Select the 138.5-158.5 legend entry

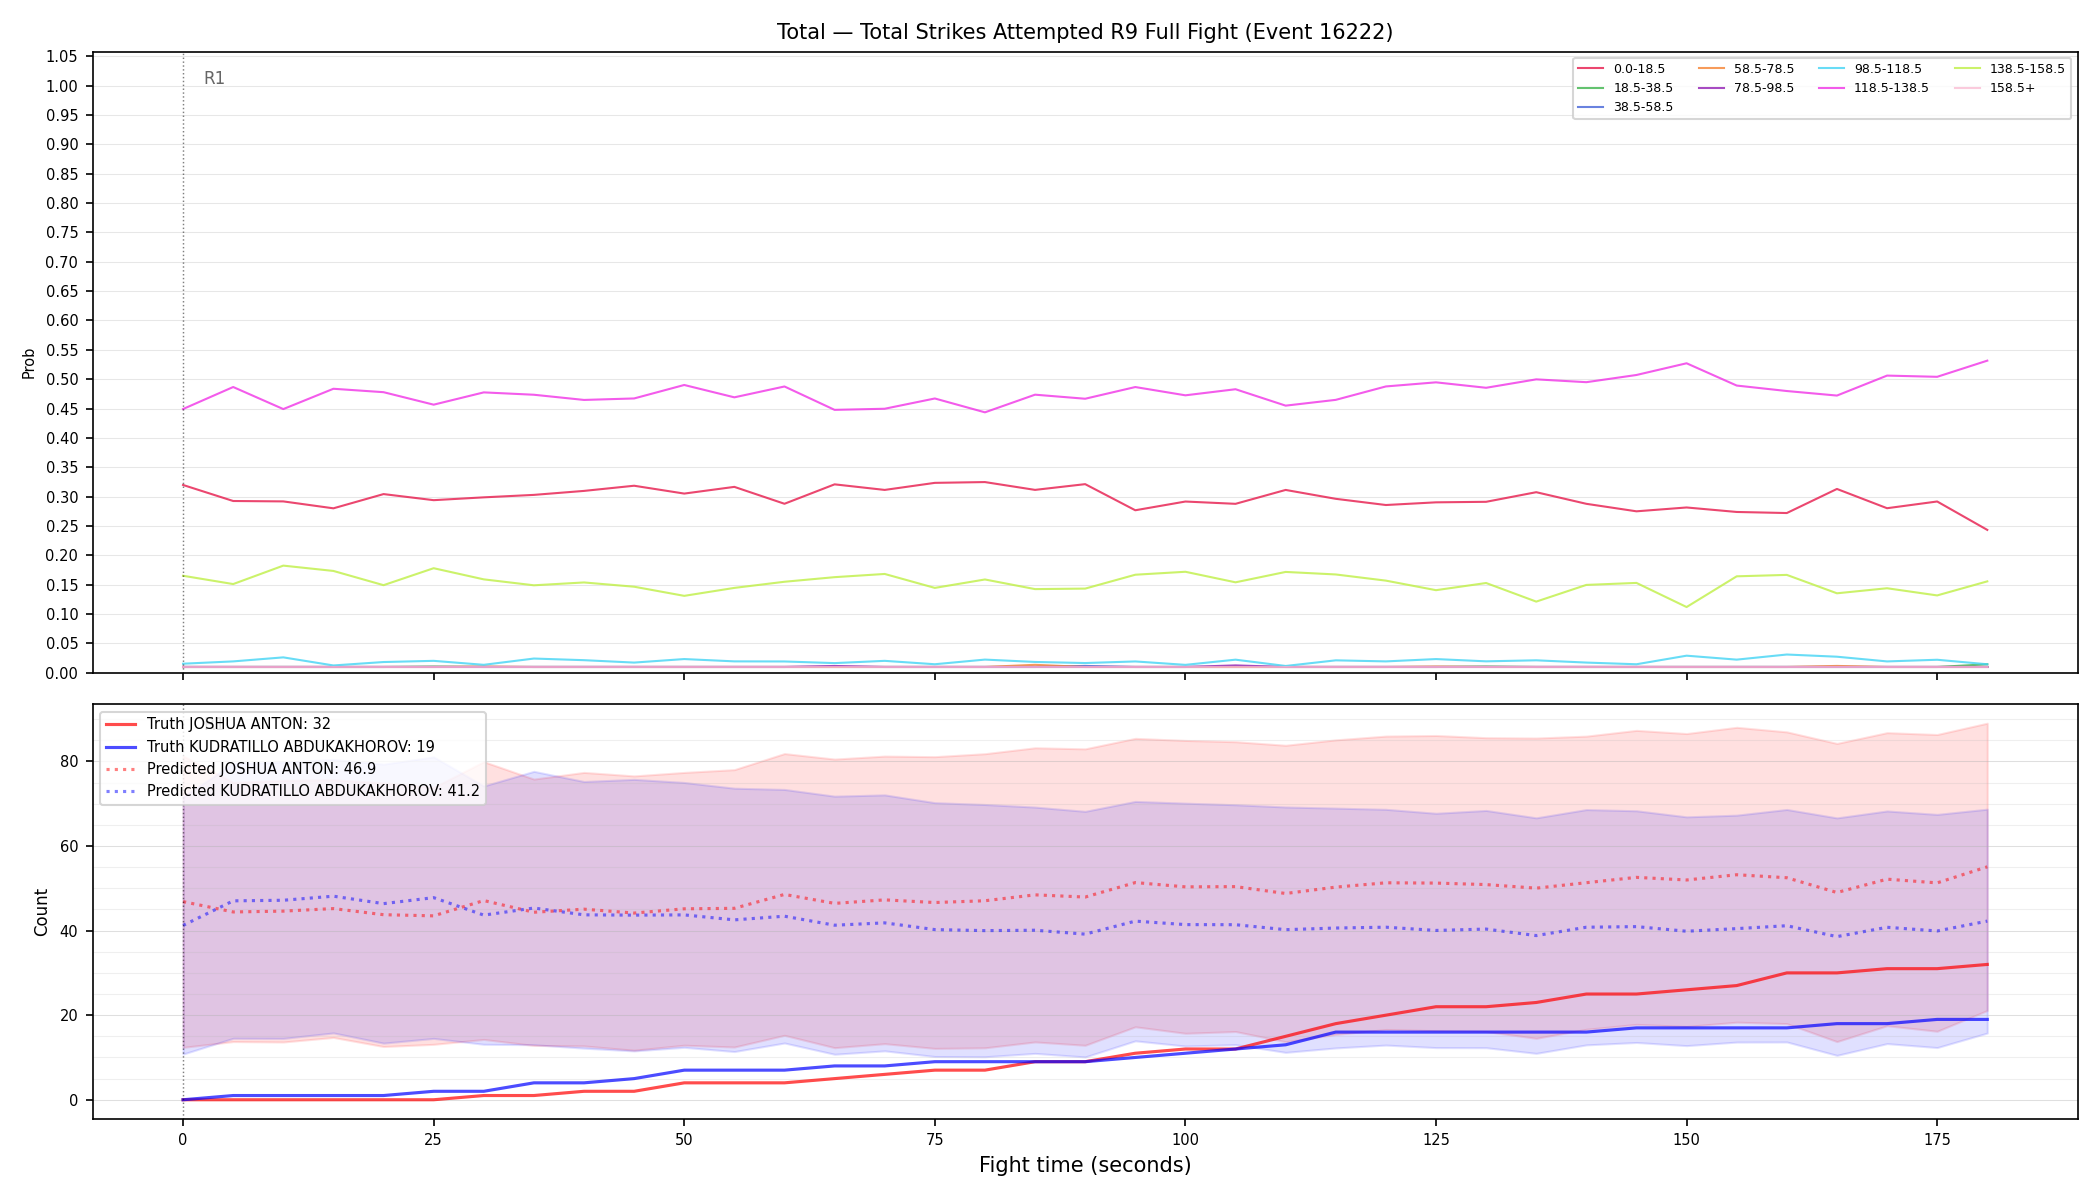(x=2009, y=69)
